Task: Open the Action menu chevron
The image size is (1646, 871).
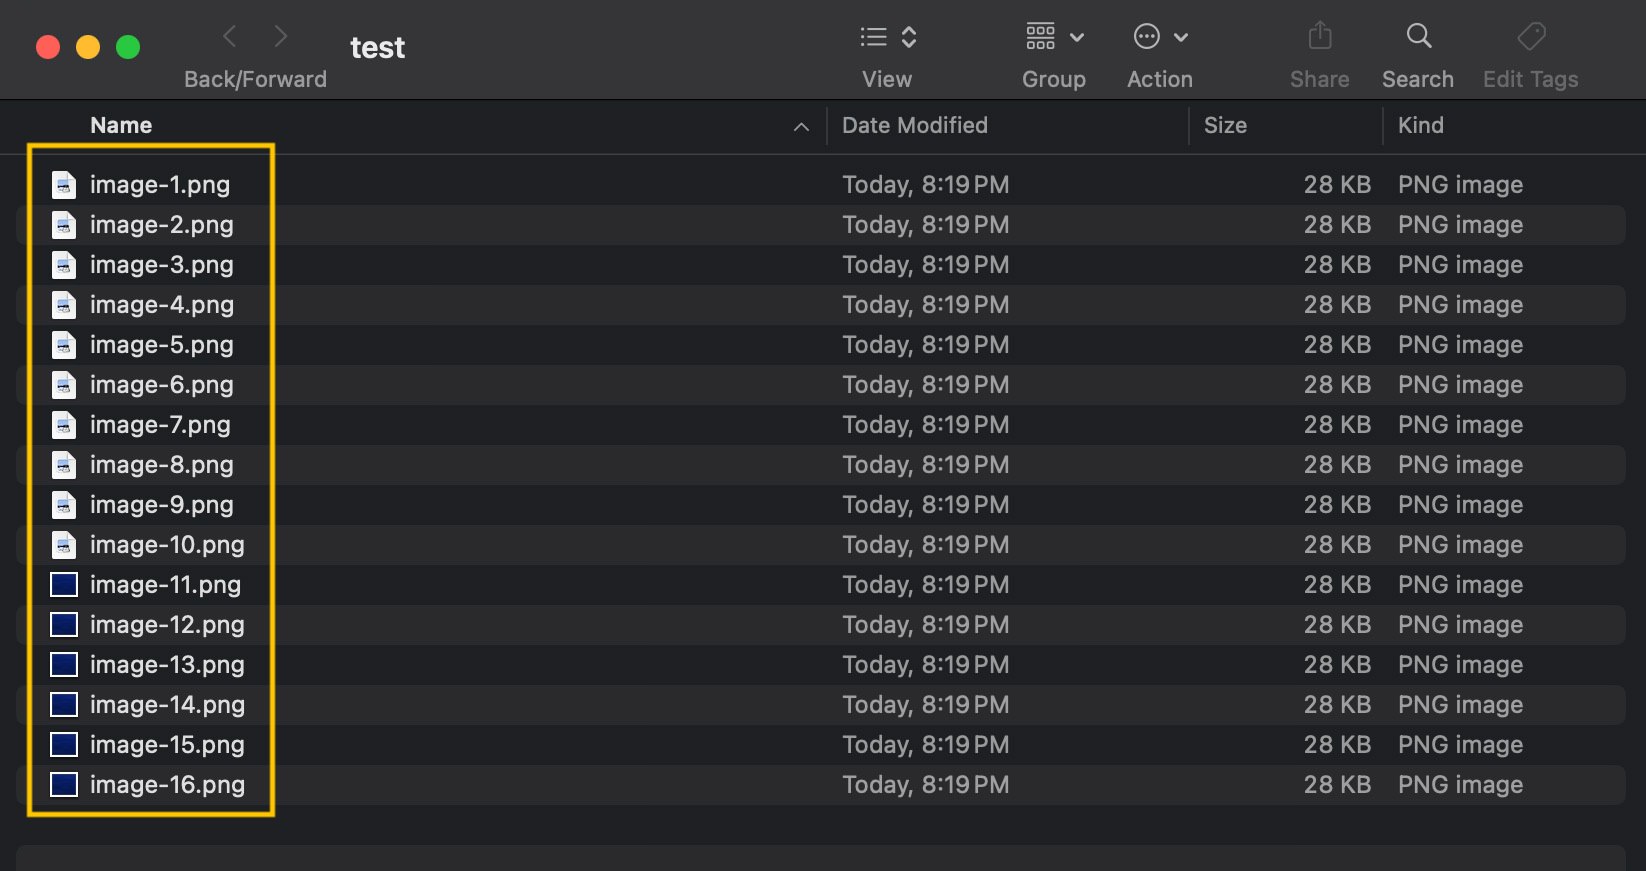Action: [1181, 38]
